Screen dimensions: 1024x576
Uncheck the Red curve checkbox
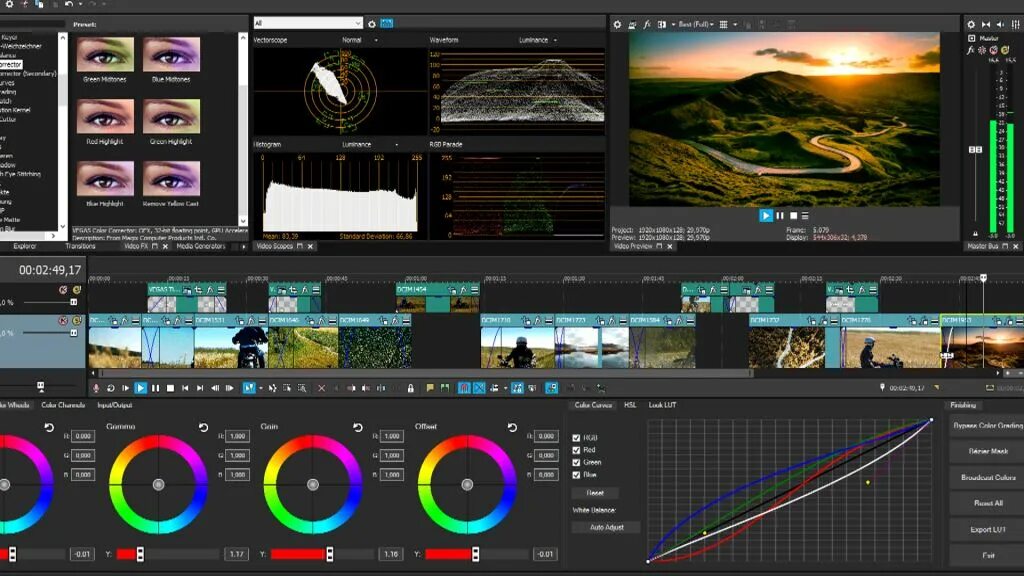pyautogui.click(x=576, y=450)
